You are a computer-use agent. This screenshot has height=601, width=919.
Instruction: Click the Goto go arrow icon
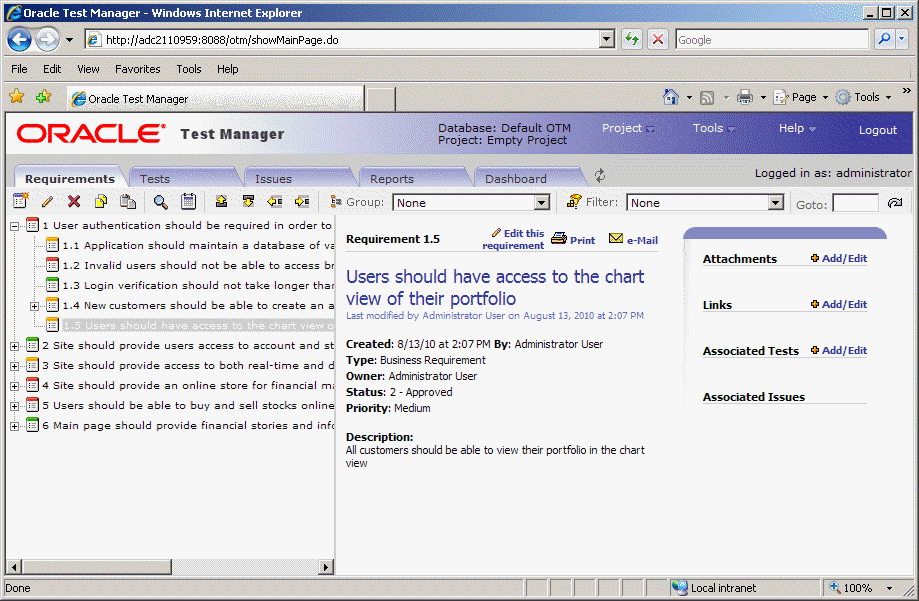tap(895, 203)
